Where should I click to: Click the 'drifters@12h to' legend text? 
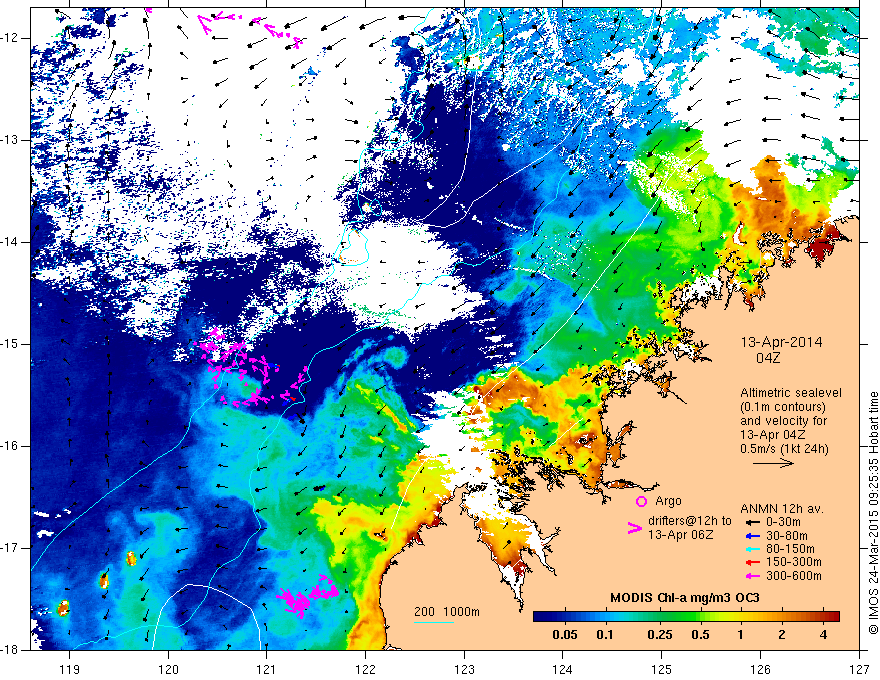pyautogui.click(x=690, y=521)
